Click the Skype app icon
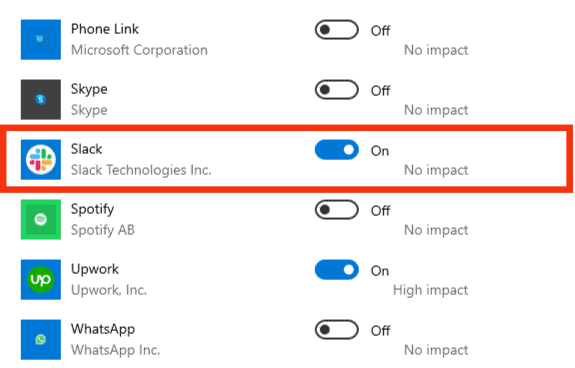Screen dimensions: 575x368 [x=41, y=99]
